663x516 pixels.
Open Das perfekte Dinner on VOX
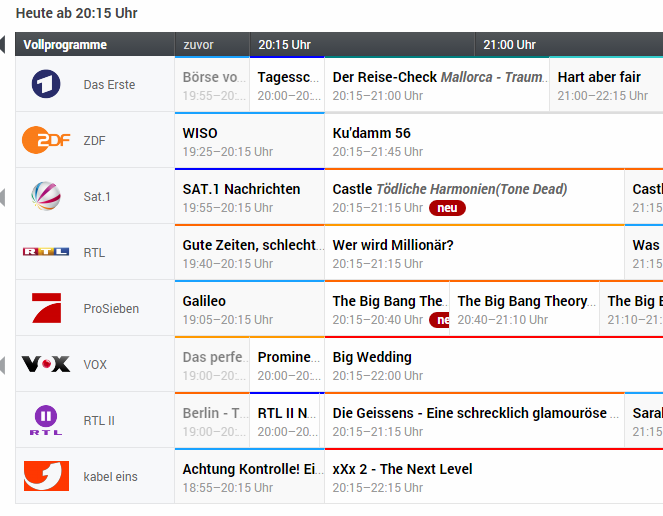point(212,365)
